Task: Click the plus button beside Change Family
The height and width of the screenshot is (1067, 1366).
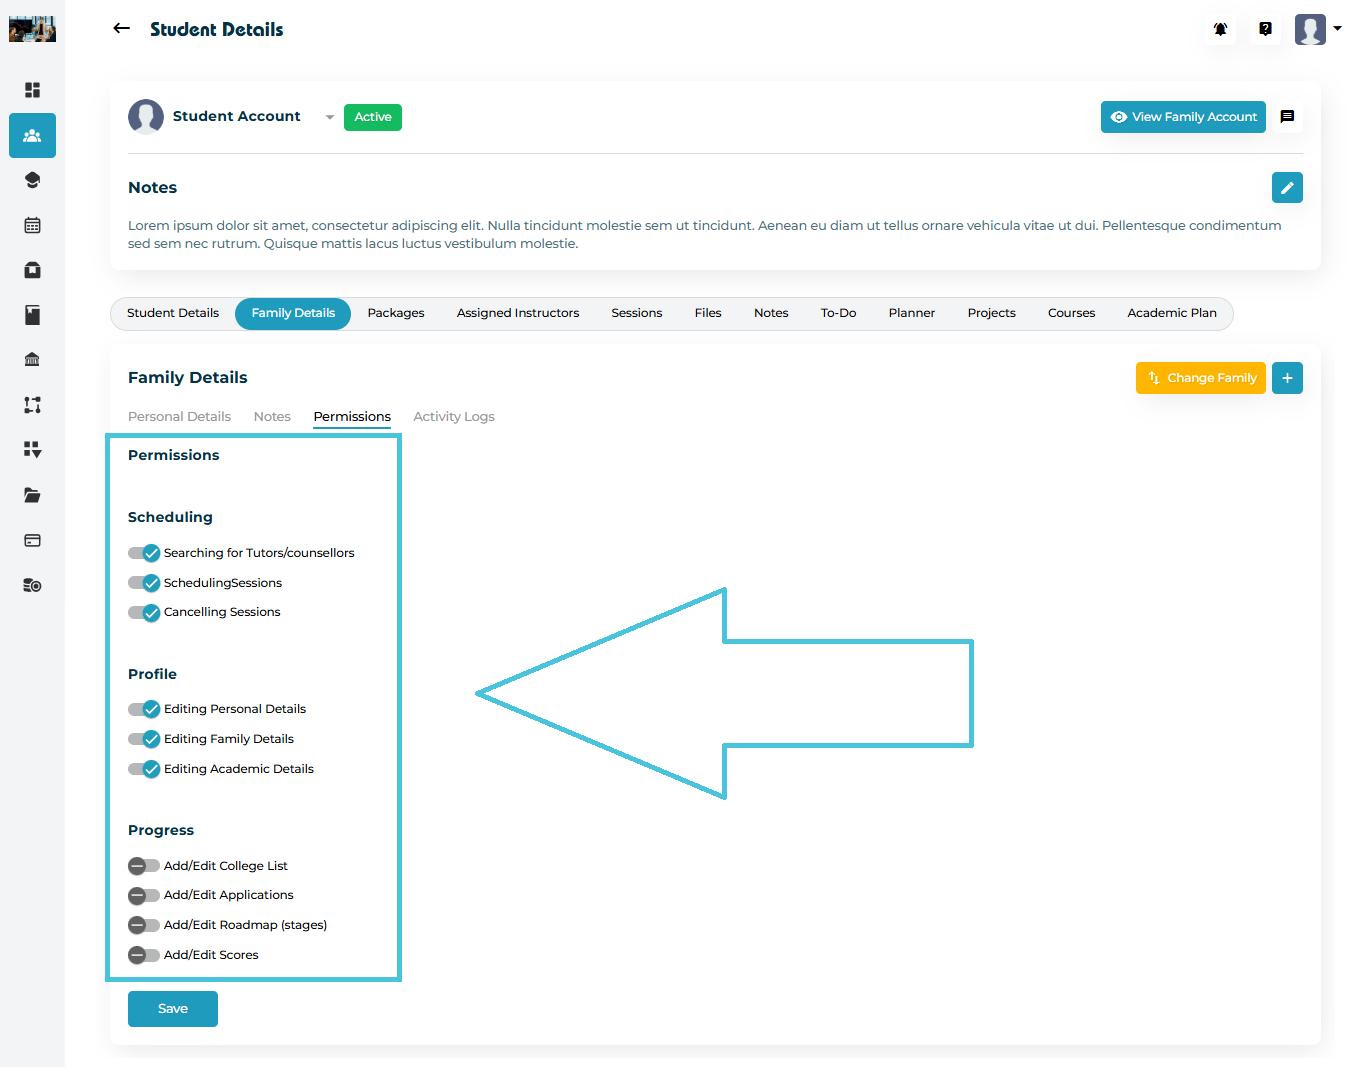Action: [1287, 378]
